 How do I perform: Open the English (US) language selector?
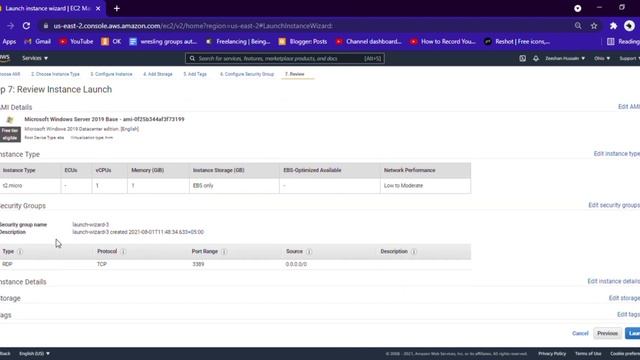[34, 353]
